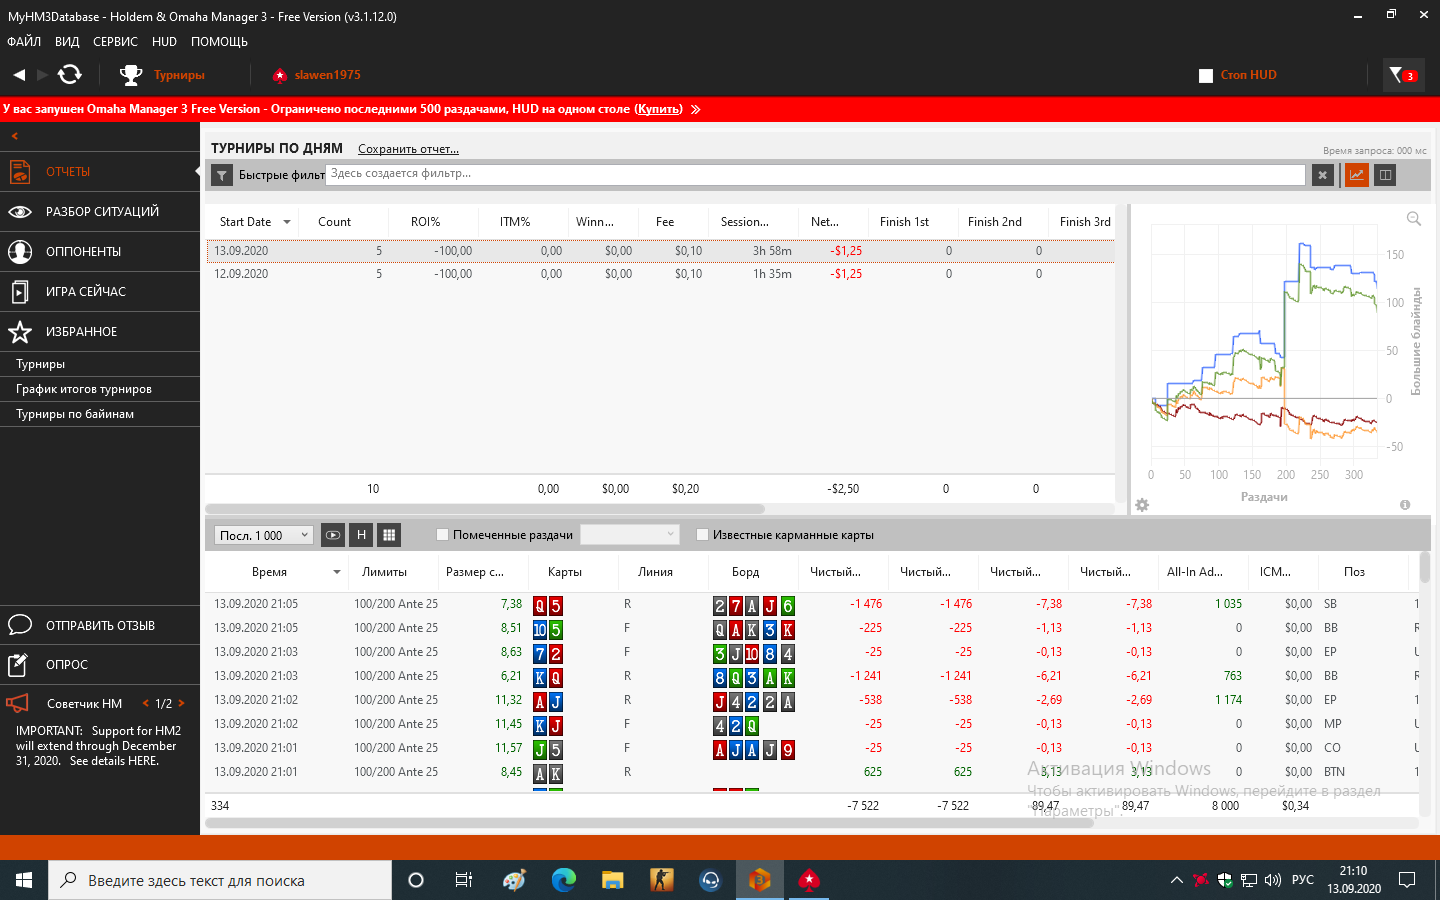Open the ПОМОЩЬ menu
The height and width of the screenshot is (900, 1440).
219,42
